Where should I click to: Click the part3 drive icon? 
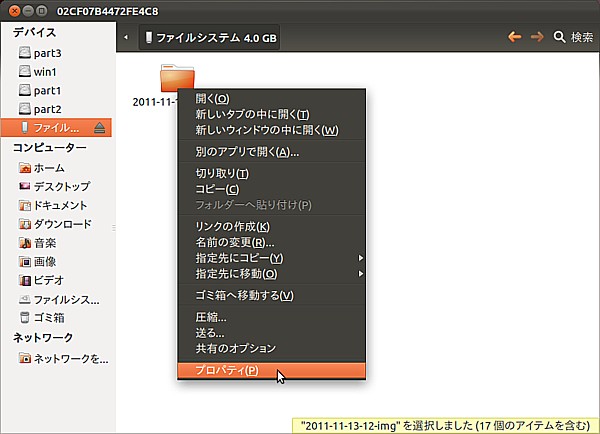pos(24,52)
